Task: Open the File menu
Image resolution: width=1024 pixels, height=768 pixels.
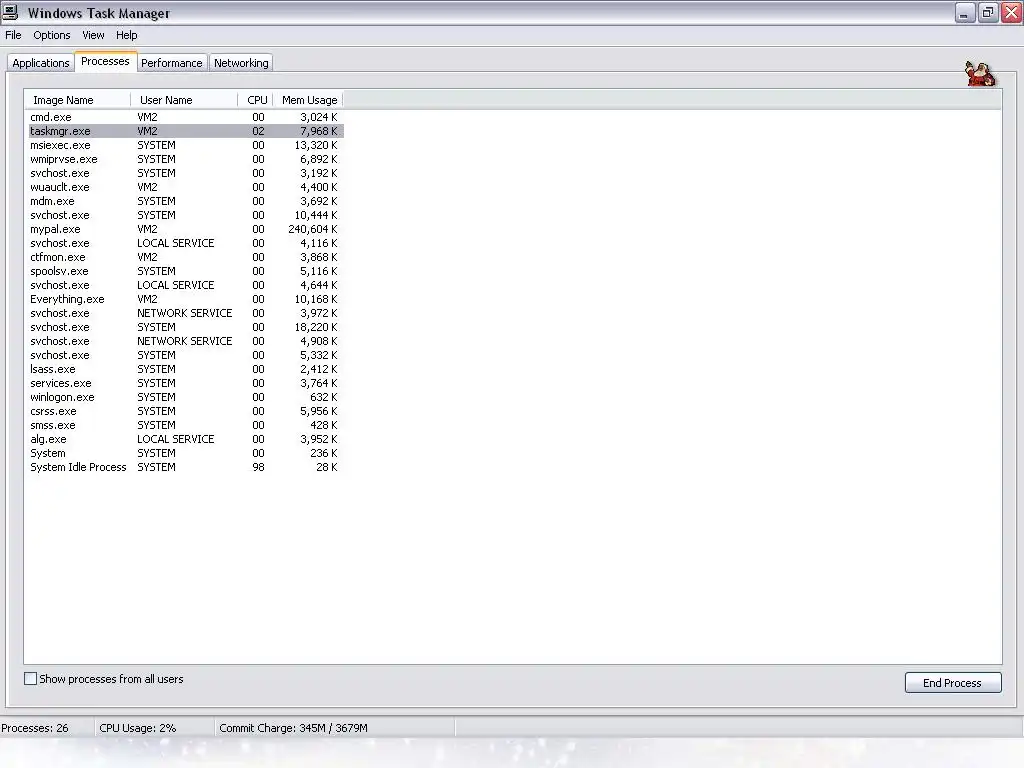Action: (13, 35)
